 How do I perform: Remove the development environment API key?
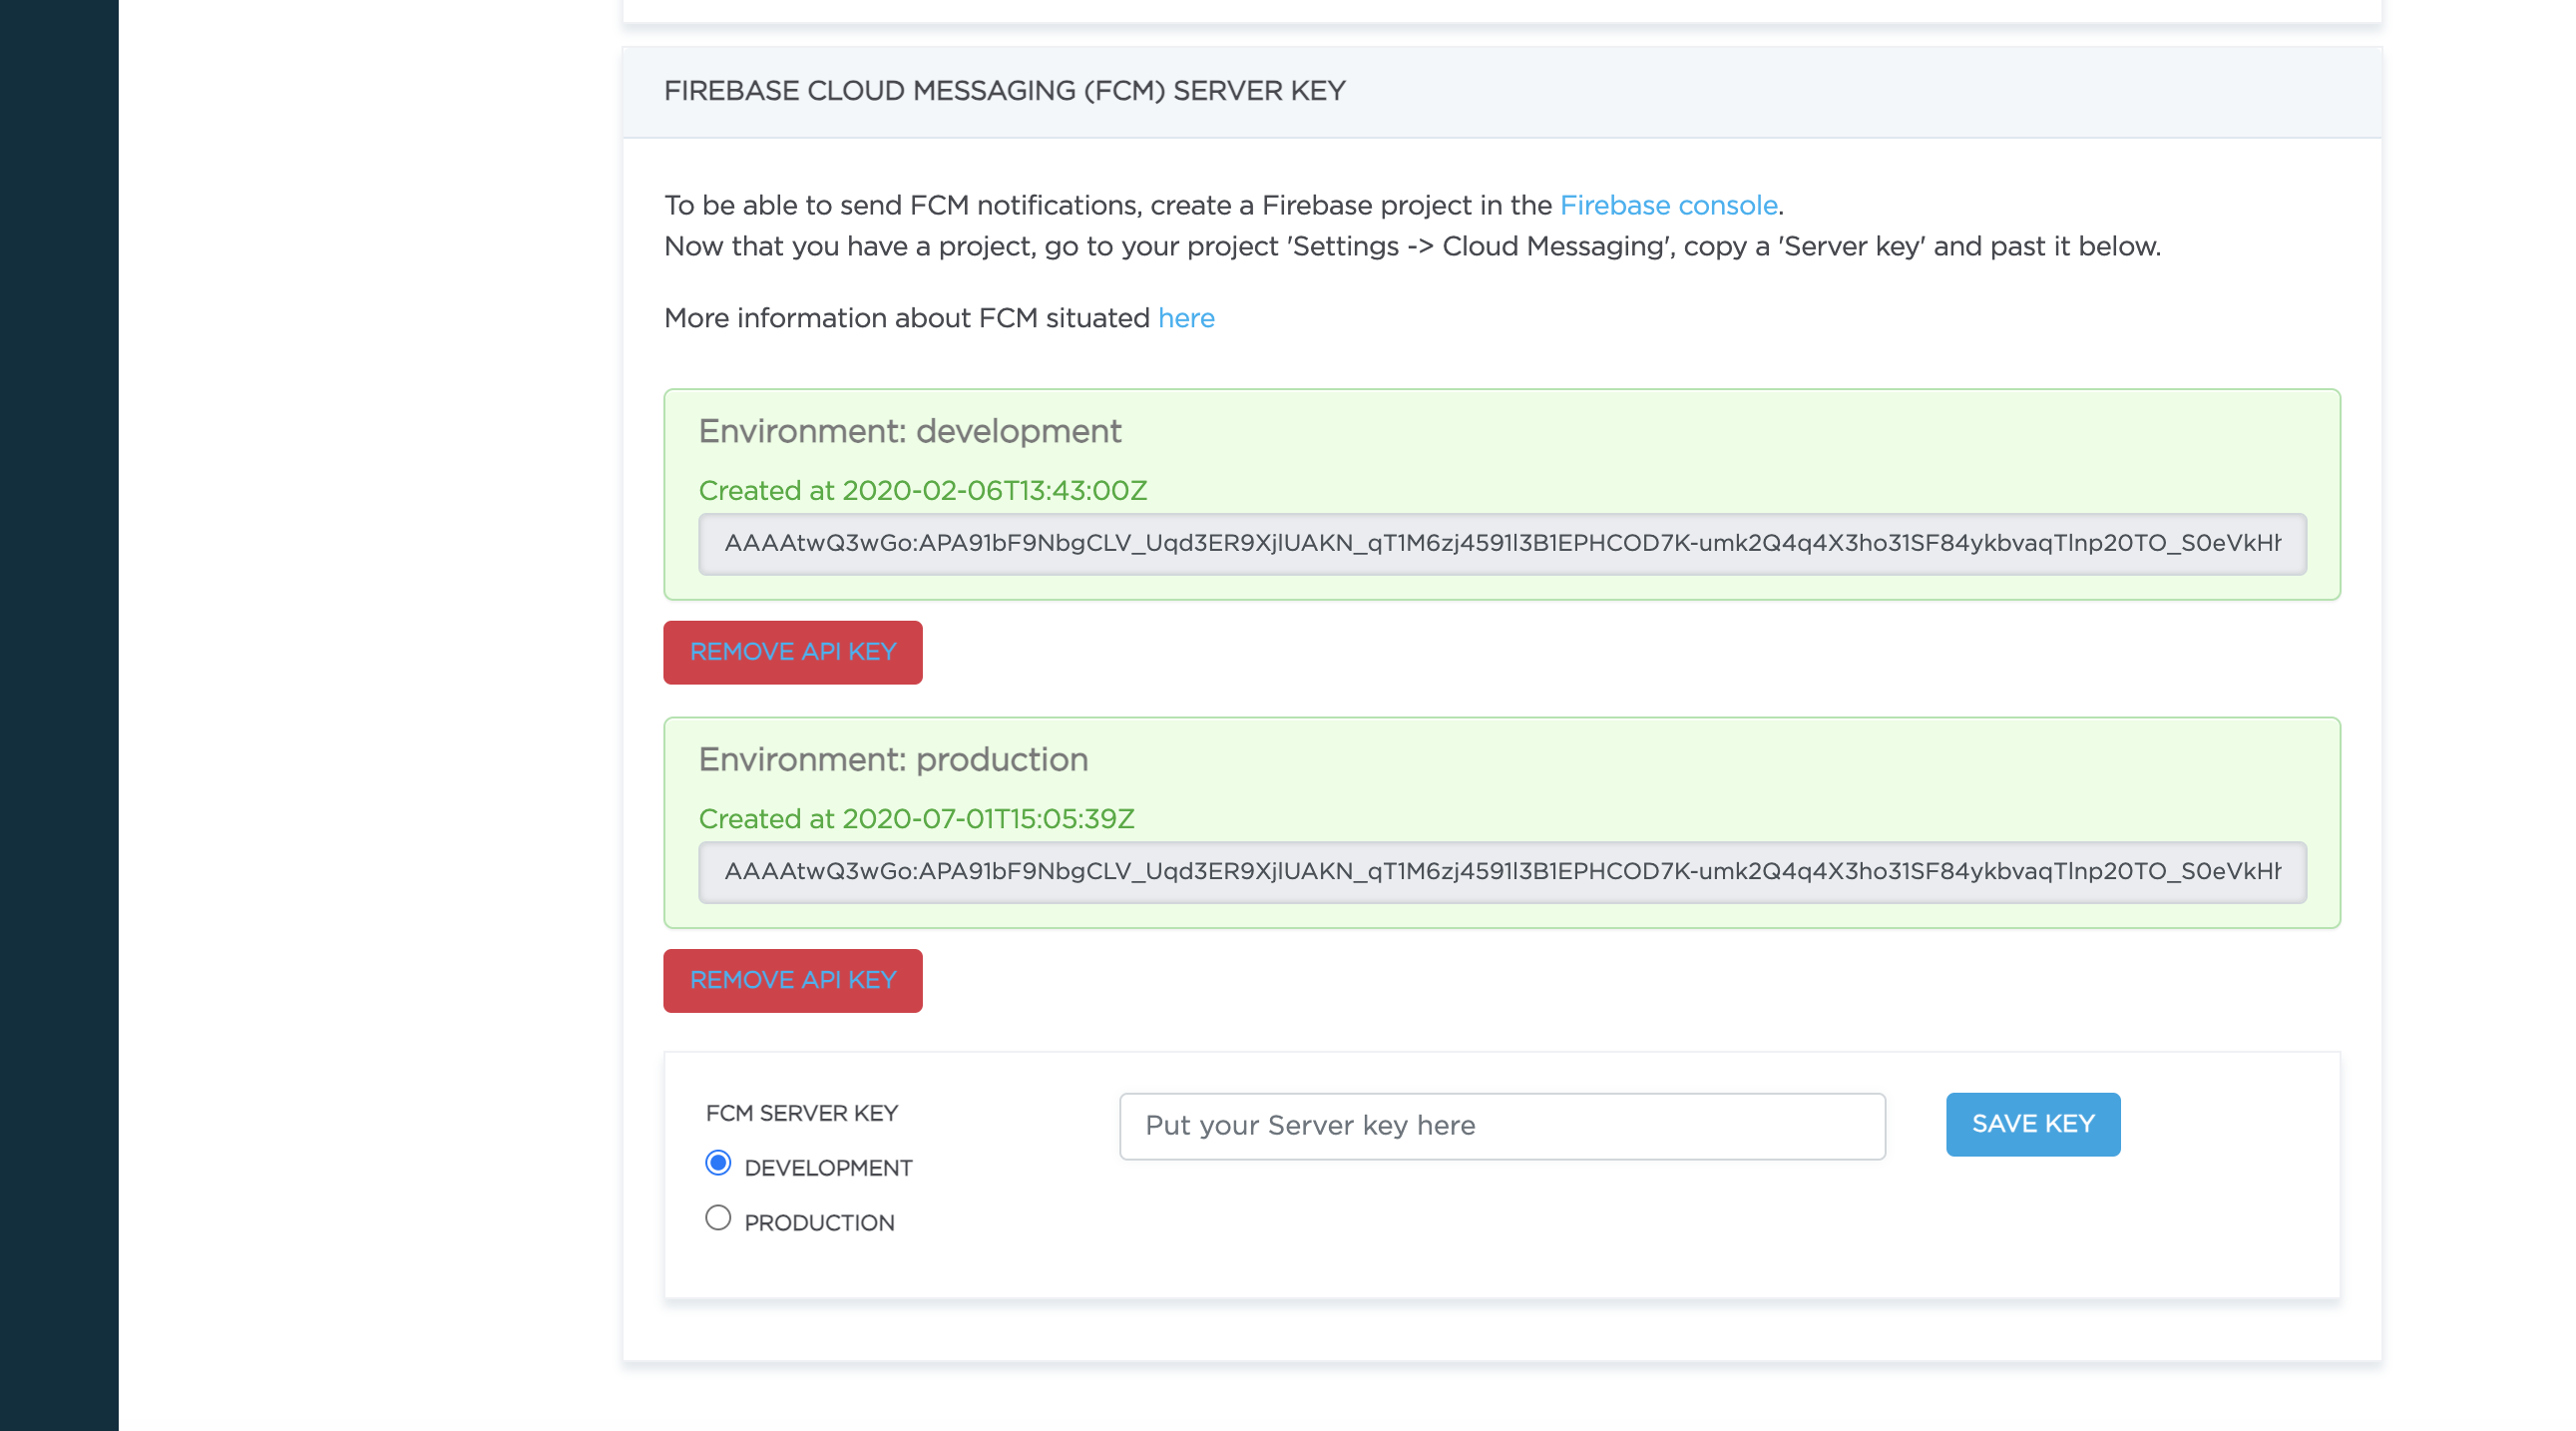(792, 652)
